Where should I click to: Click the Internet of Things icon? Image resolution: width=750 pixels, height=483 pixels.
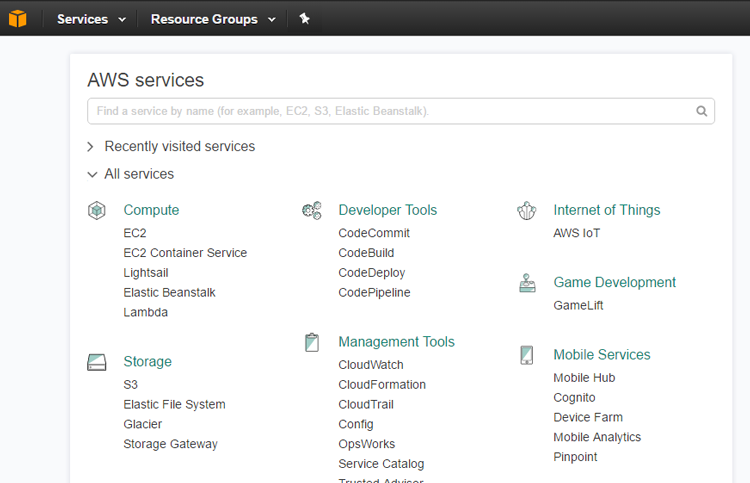click(x=527, y=210)
